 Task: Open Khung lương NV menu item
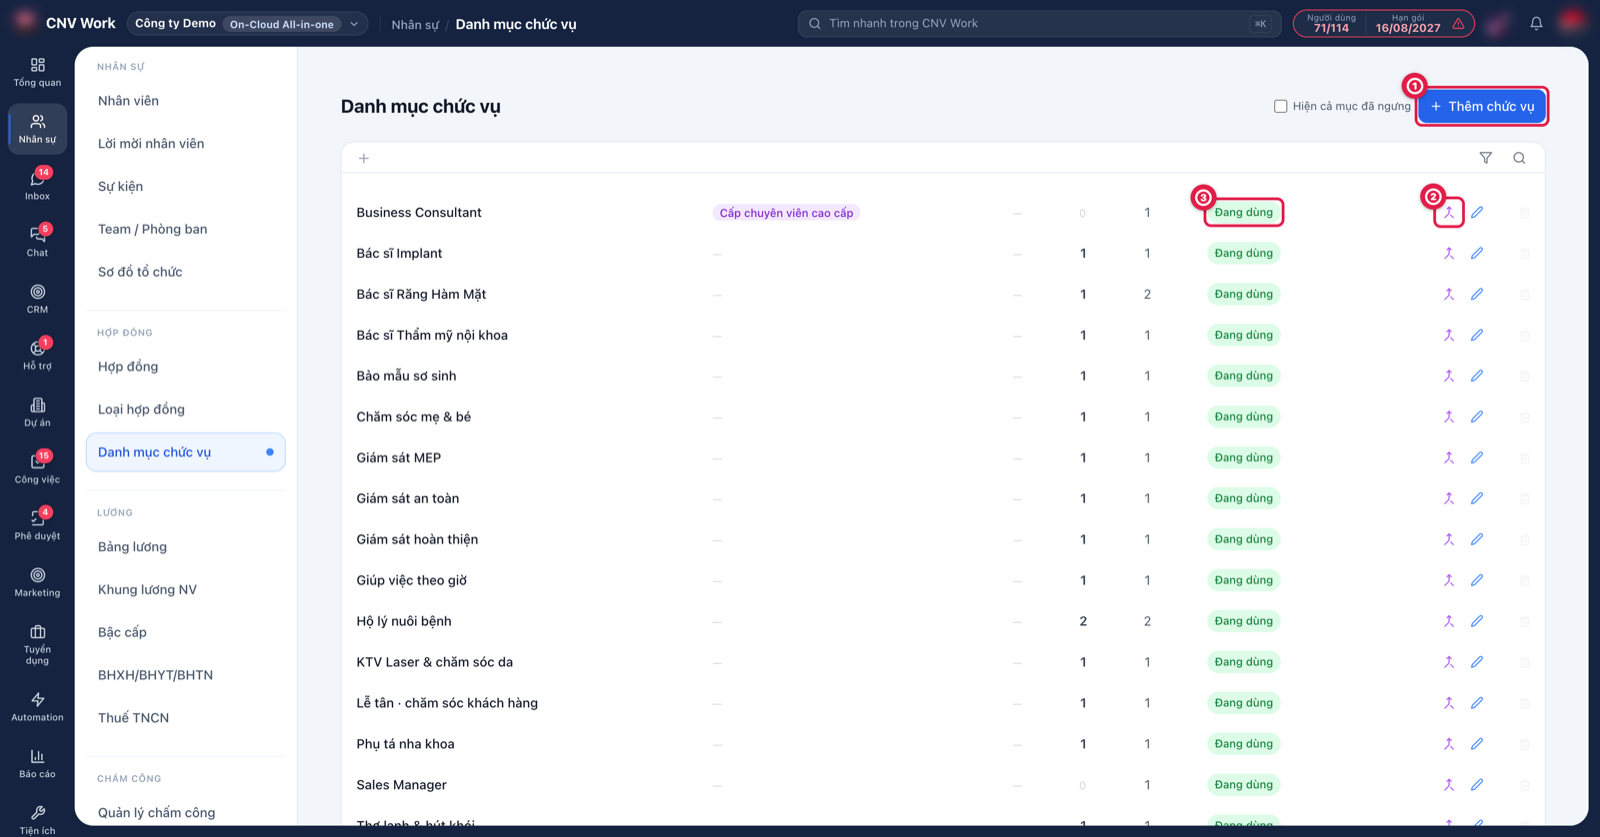click(x=147, y=590)
